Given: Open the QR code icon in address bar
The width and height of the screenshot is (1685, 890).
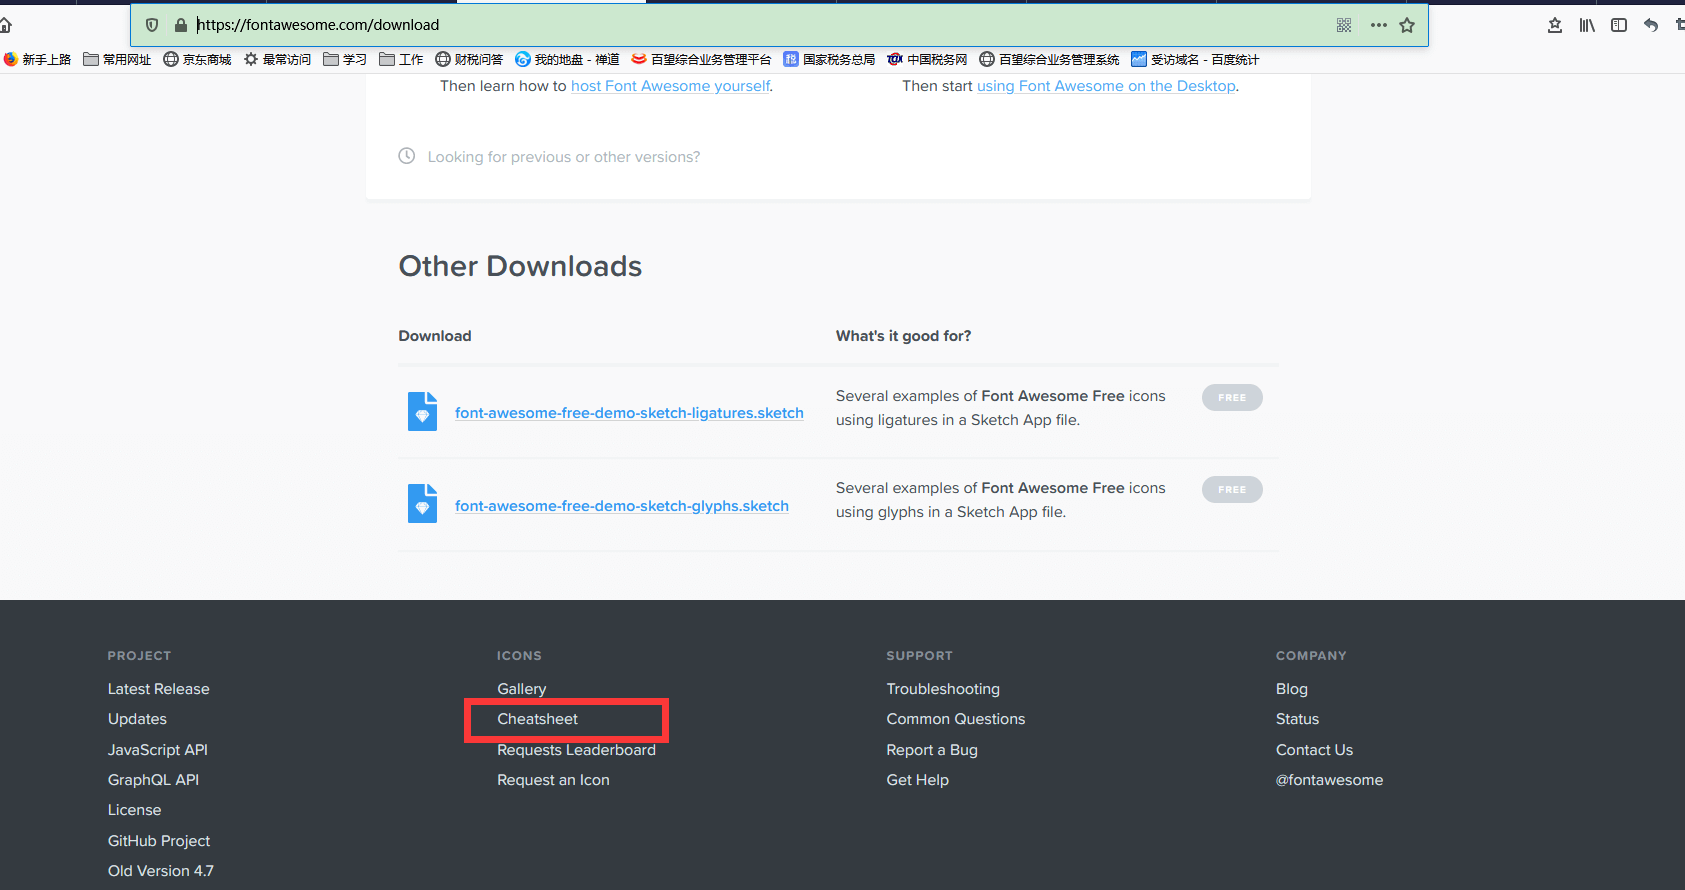Looking at the screenshot, I should 1344,25.
